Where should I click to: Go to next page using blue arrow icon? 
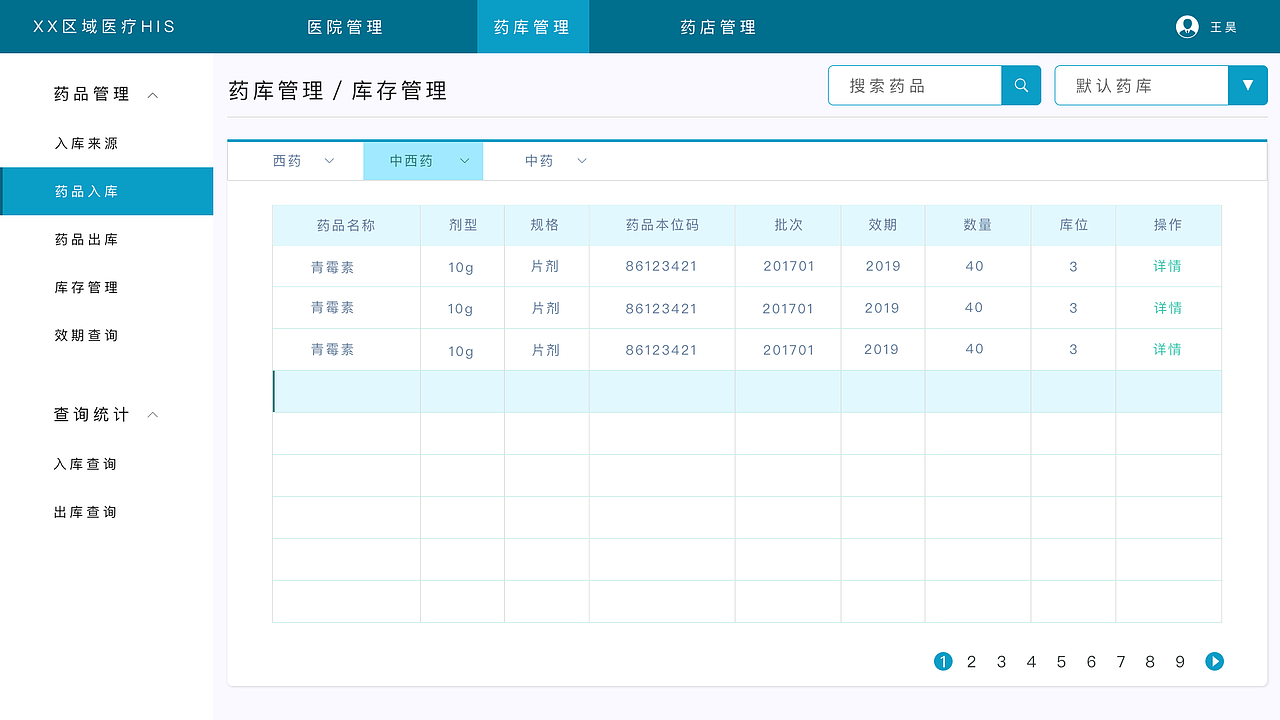point(1214,661)
